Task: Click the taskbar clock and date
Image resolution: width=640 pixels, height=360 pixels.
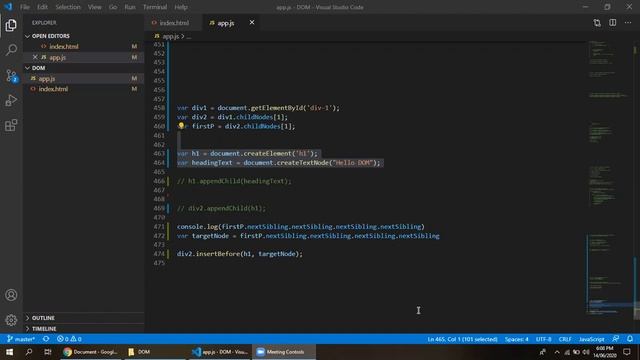Action: pyautogui.click(x=604, y=351)
